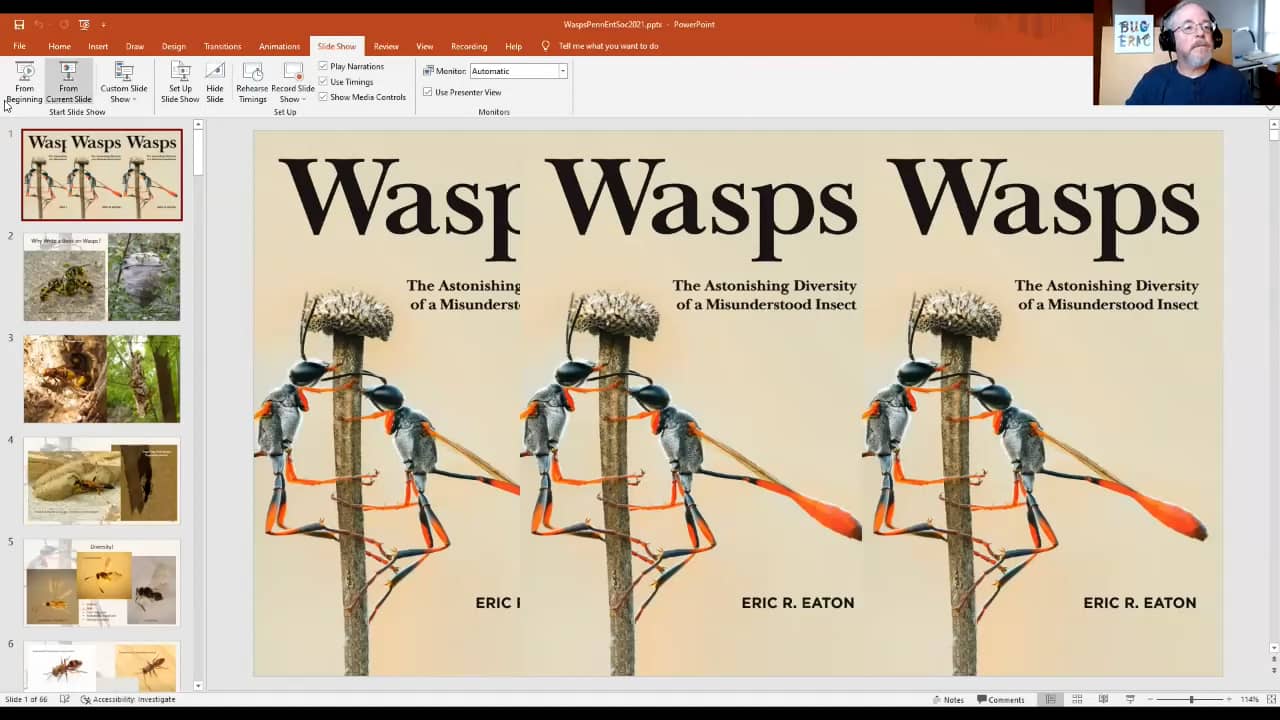The width and height of the screenshot is (1280, 720).
Task: Select the Slide Show tab
Action: click(x=336, y=46)
